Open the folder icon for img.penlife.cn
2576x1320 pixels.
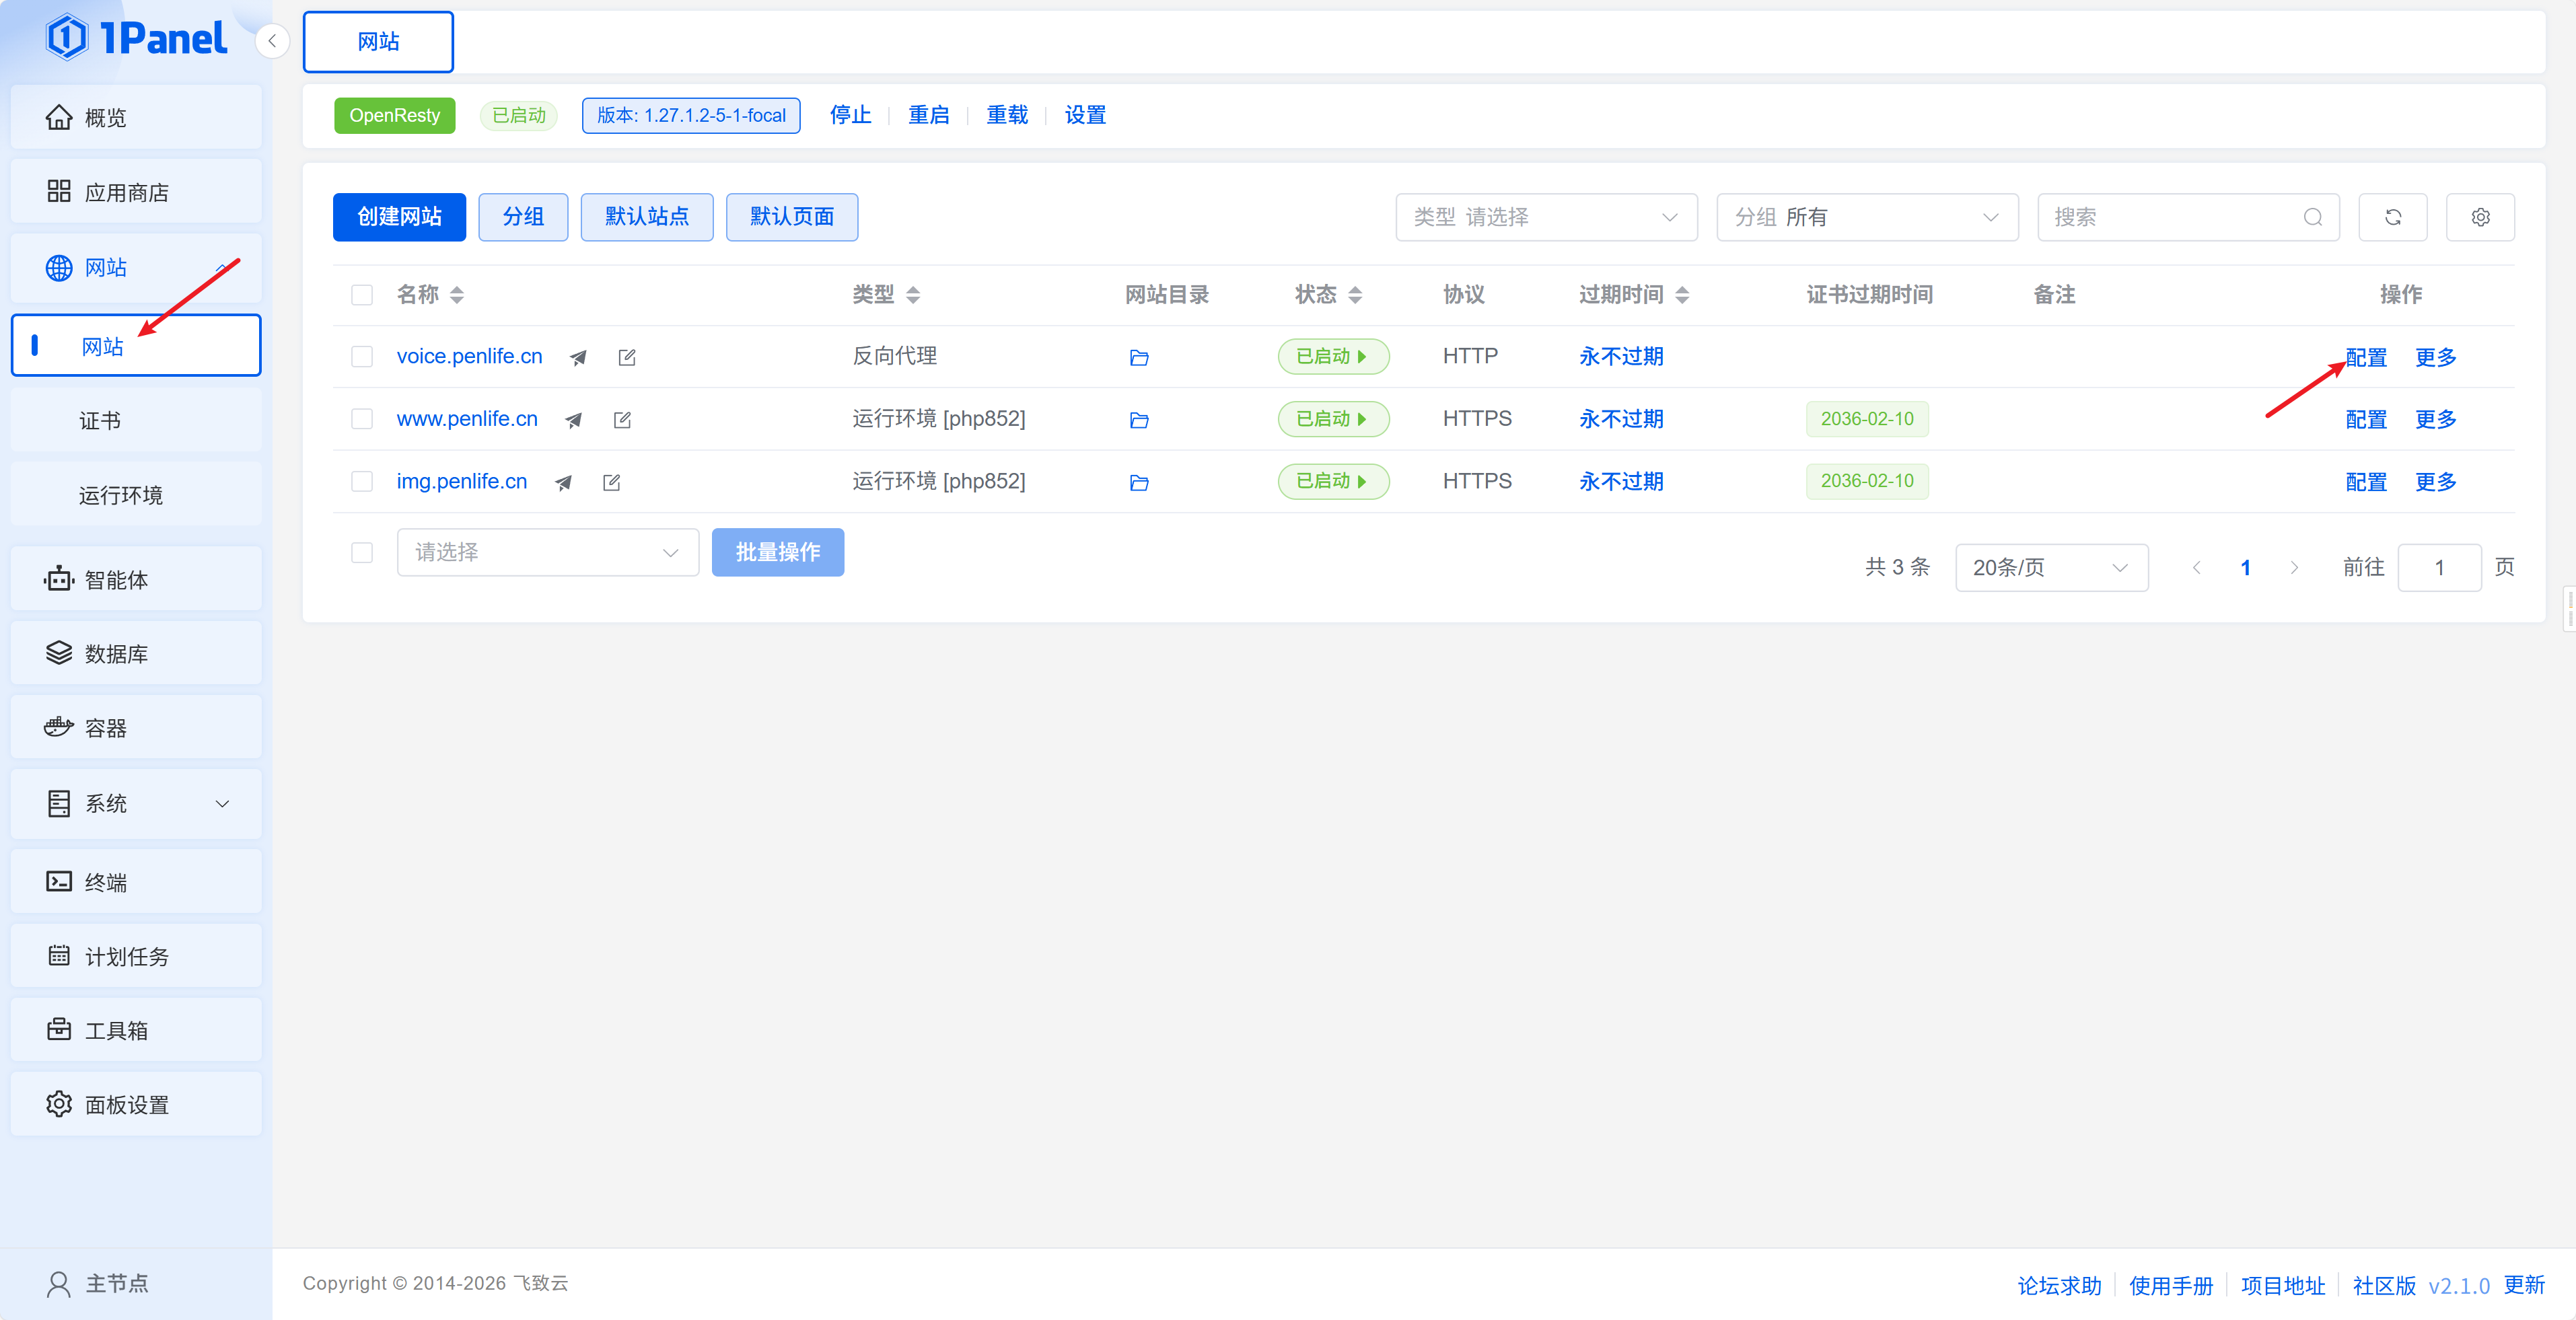click(1138, 483)
